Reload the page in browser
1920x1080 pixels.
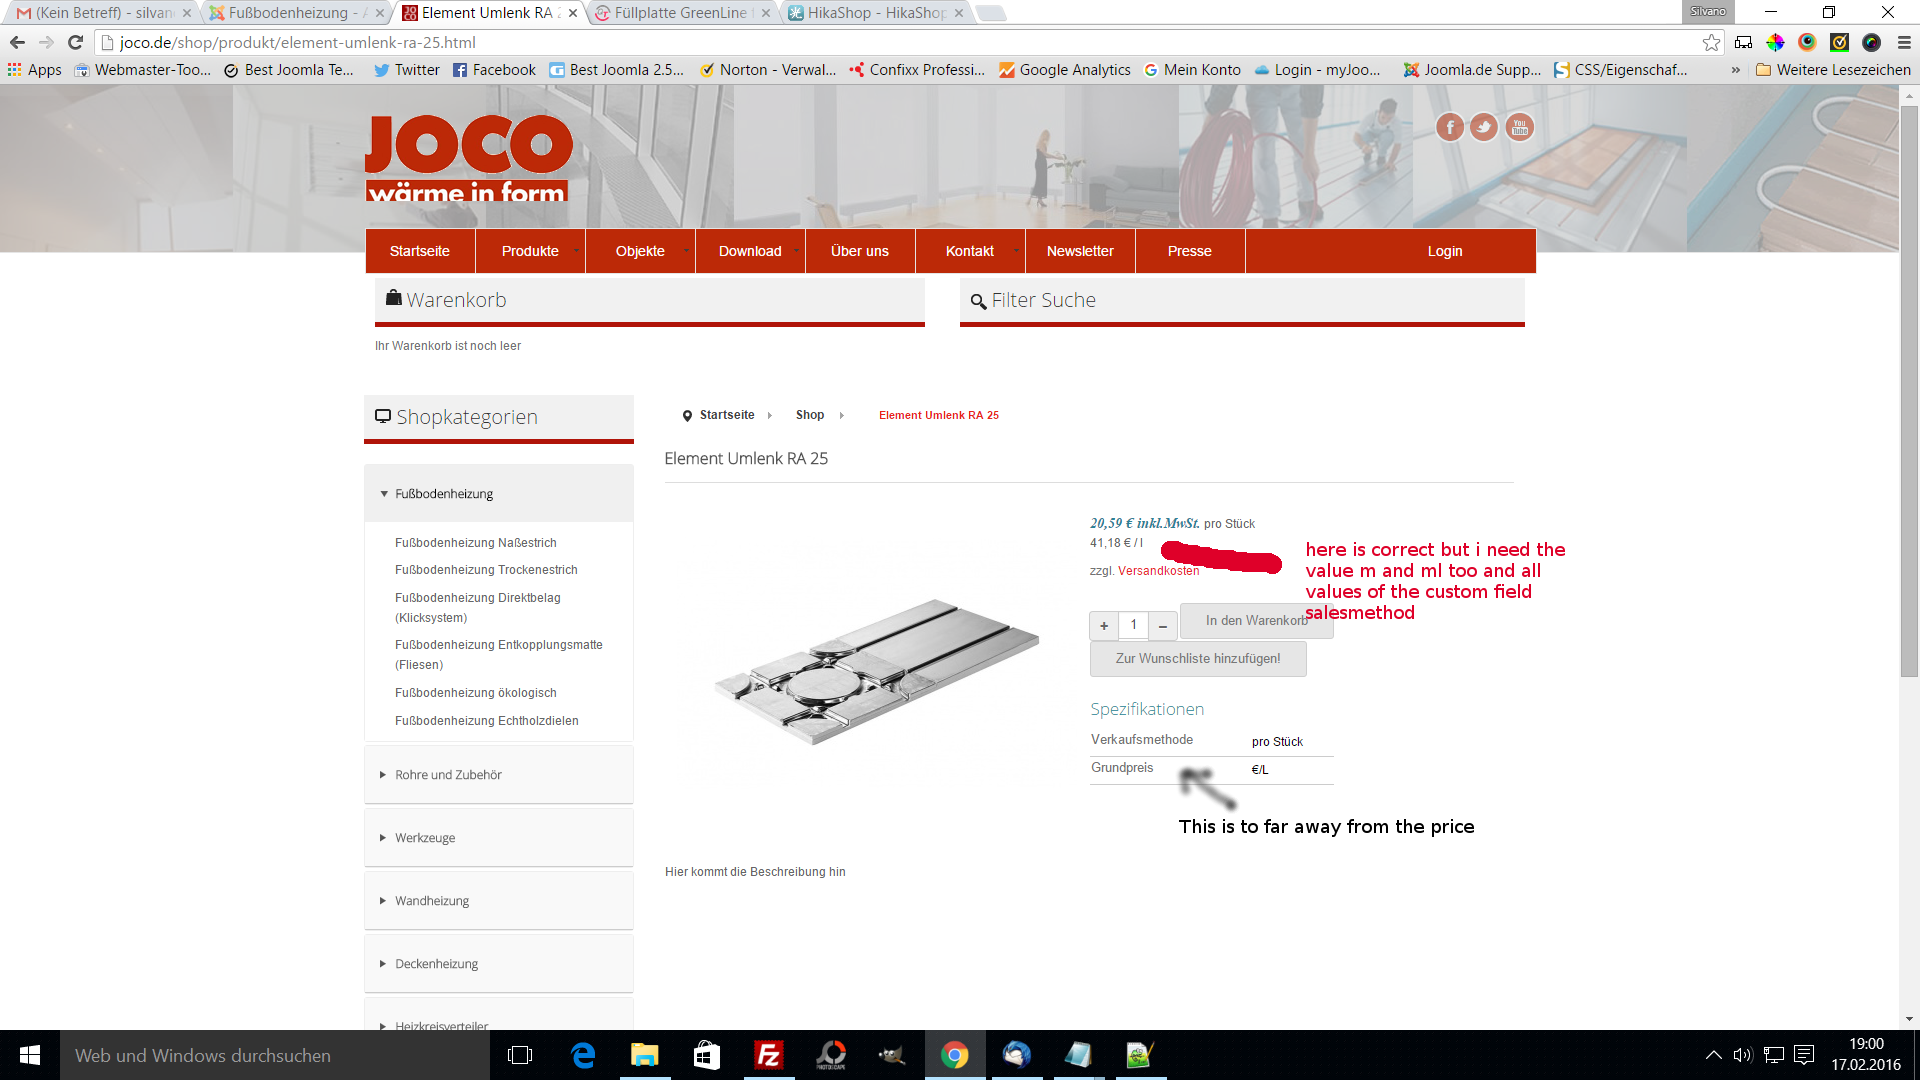(75, 42)
